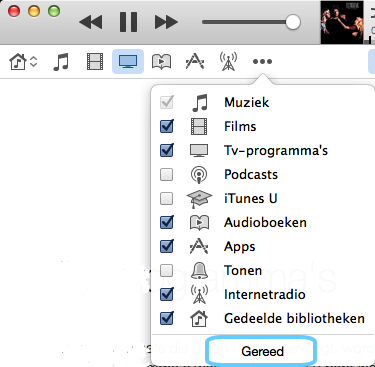Switch to Music library via toolbar note icon
Image resolution: width=375 pixels, height=367 pixels.
(61, 62)
